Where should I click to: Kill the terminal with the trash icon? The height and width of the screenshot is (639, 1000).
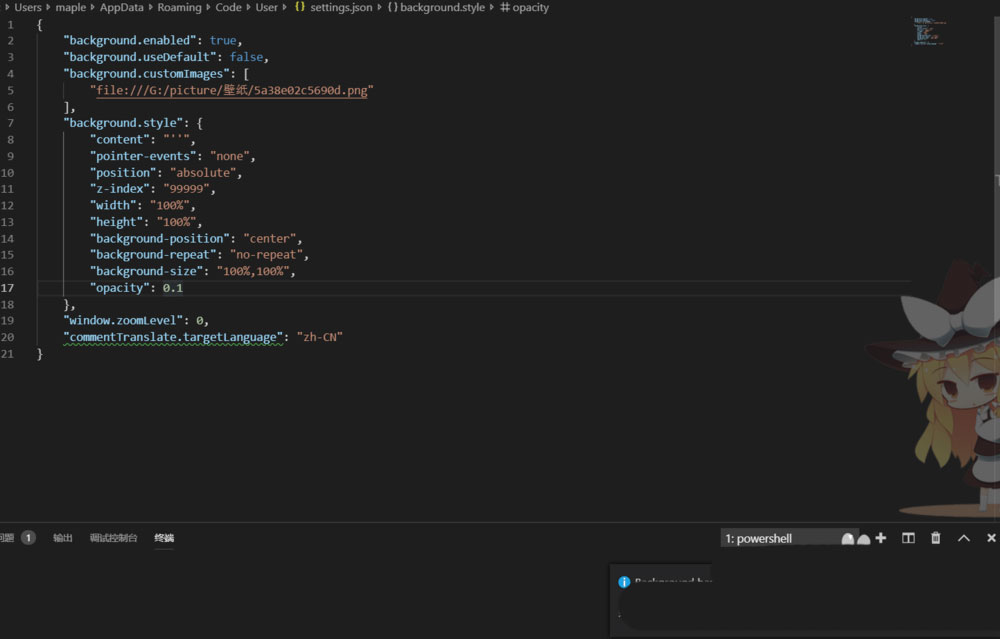pos(936,538)
